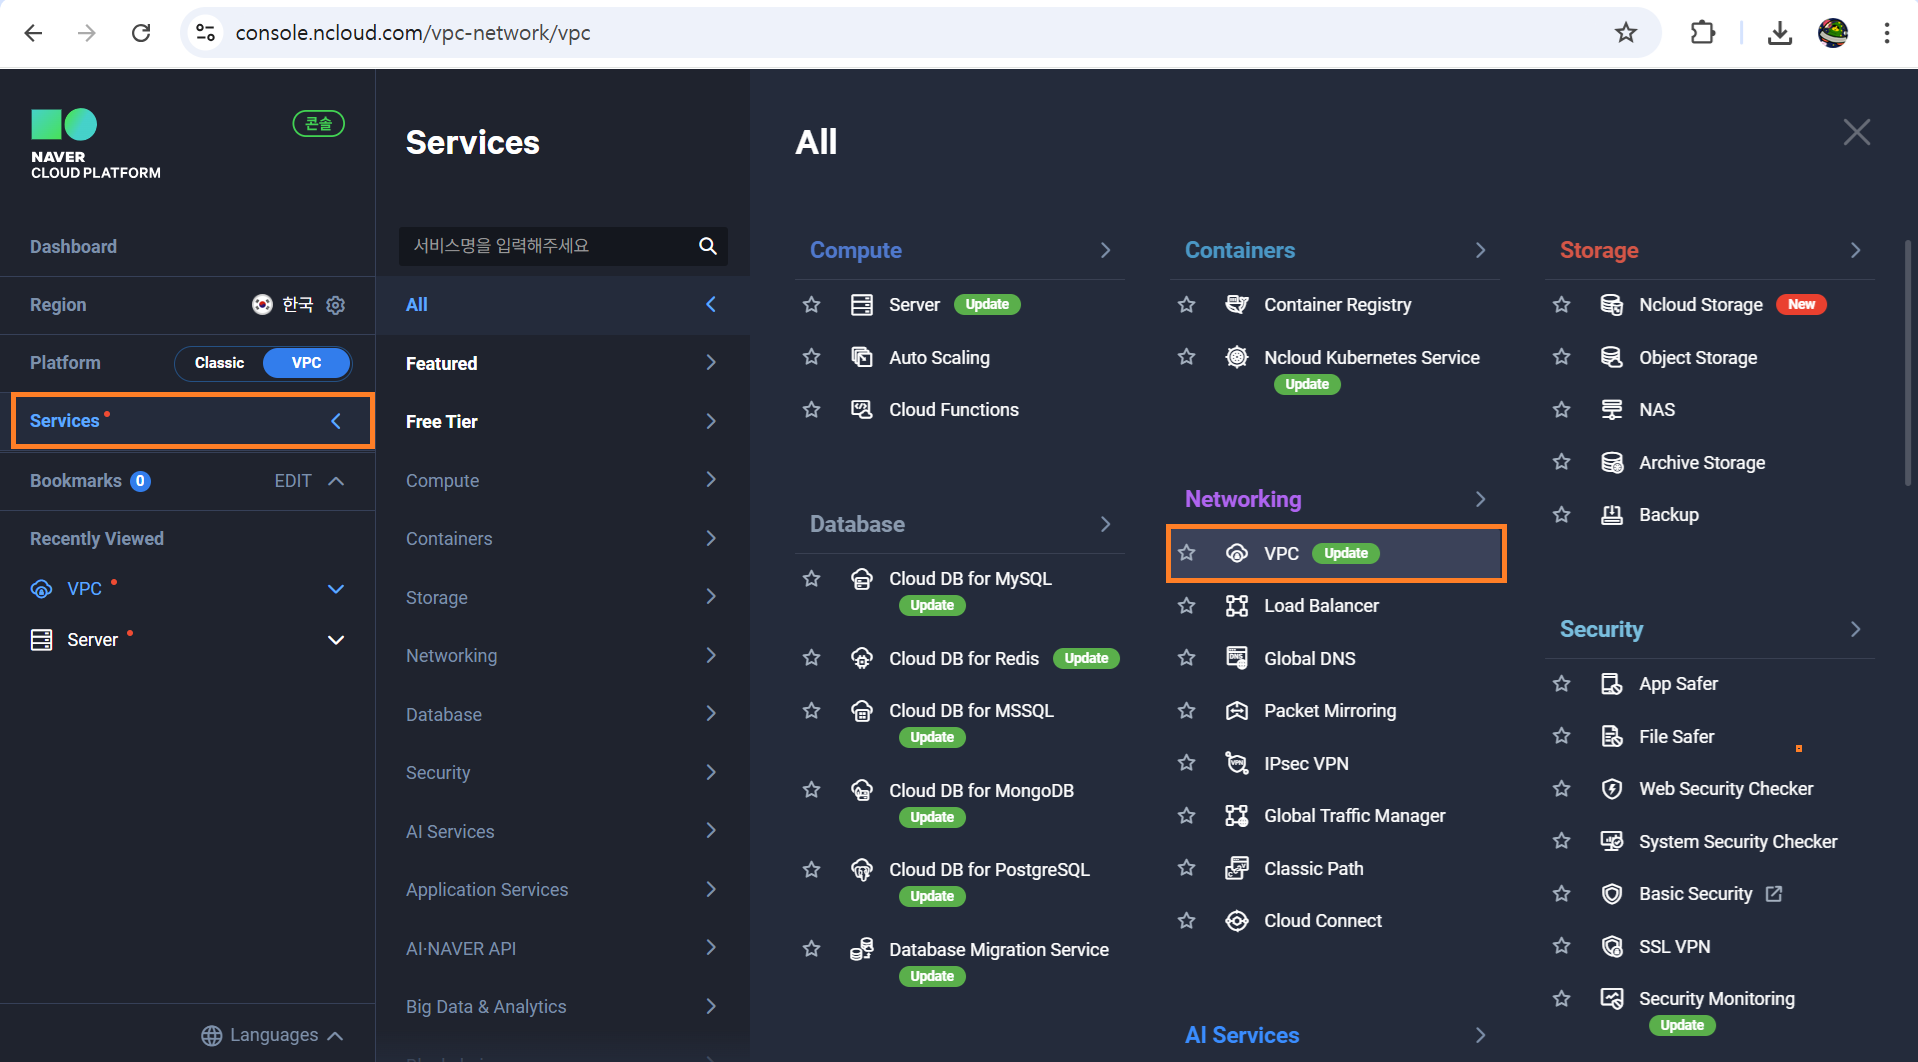The height and width of the screenshot is (1062, 1918).
Task: Reload the page in the browser
Action: (x=141, y=33)
